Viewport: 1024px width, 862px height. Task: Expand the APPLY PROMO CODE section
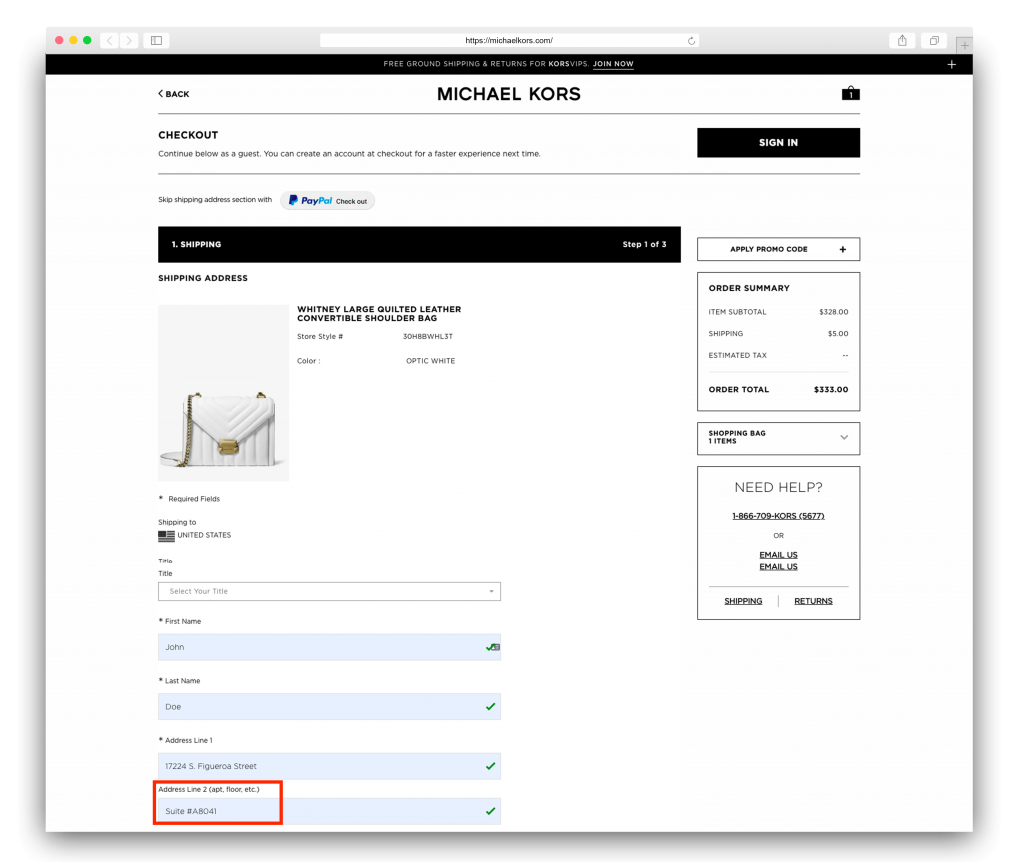[x=778, y=249]
